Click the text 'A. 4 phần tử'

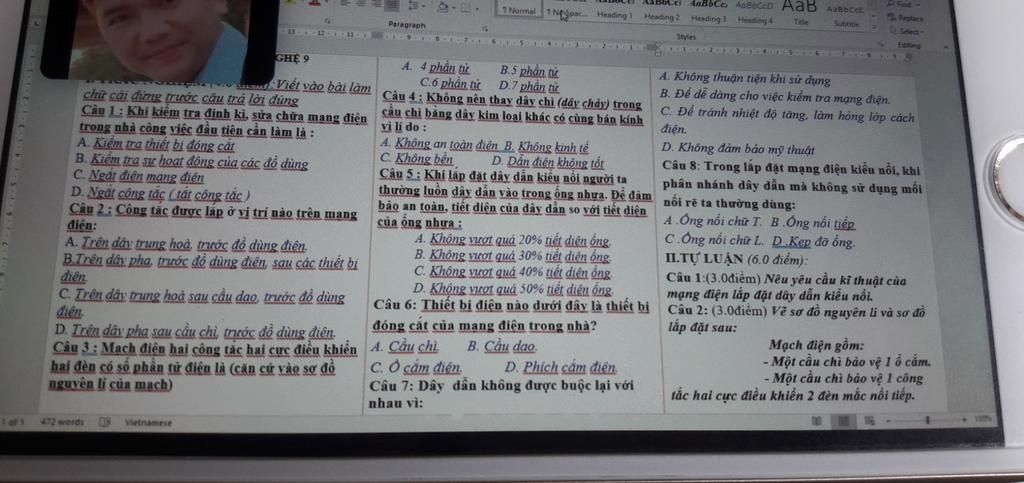point(436,67)
